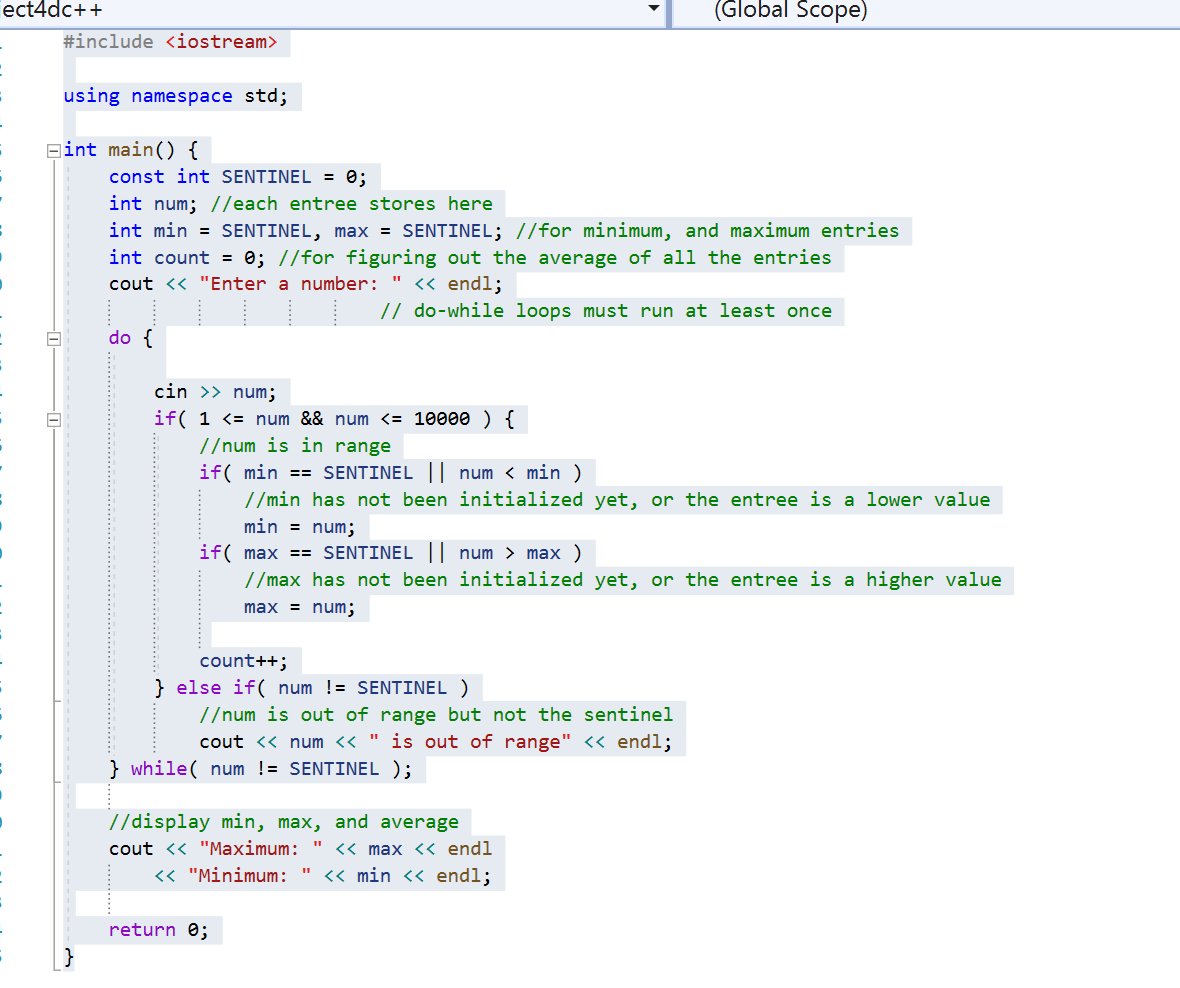
Task: Collapse the main() function outline
Action: tap(53, 150)
